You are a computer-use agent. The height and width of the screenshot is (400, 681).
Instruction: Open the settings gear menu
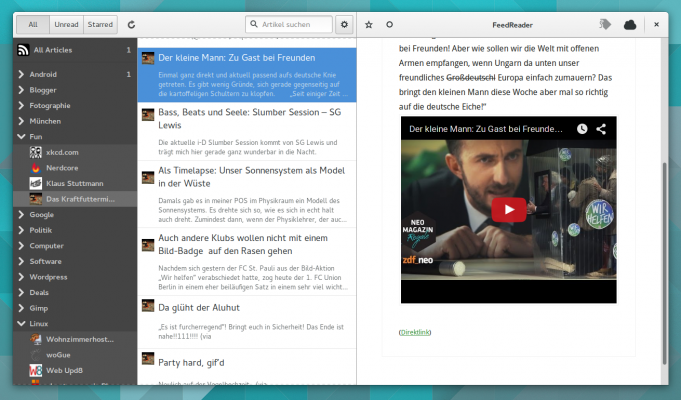[345, 23]
